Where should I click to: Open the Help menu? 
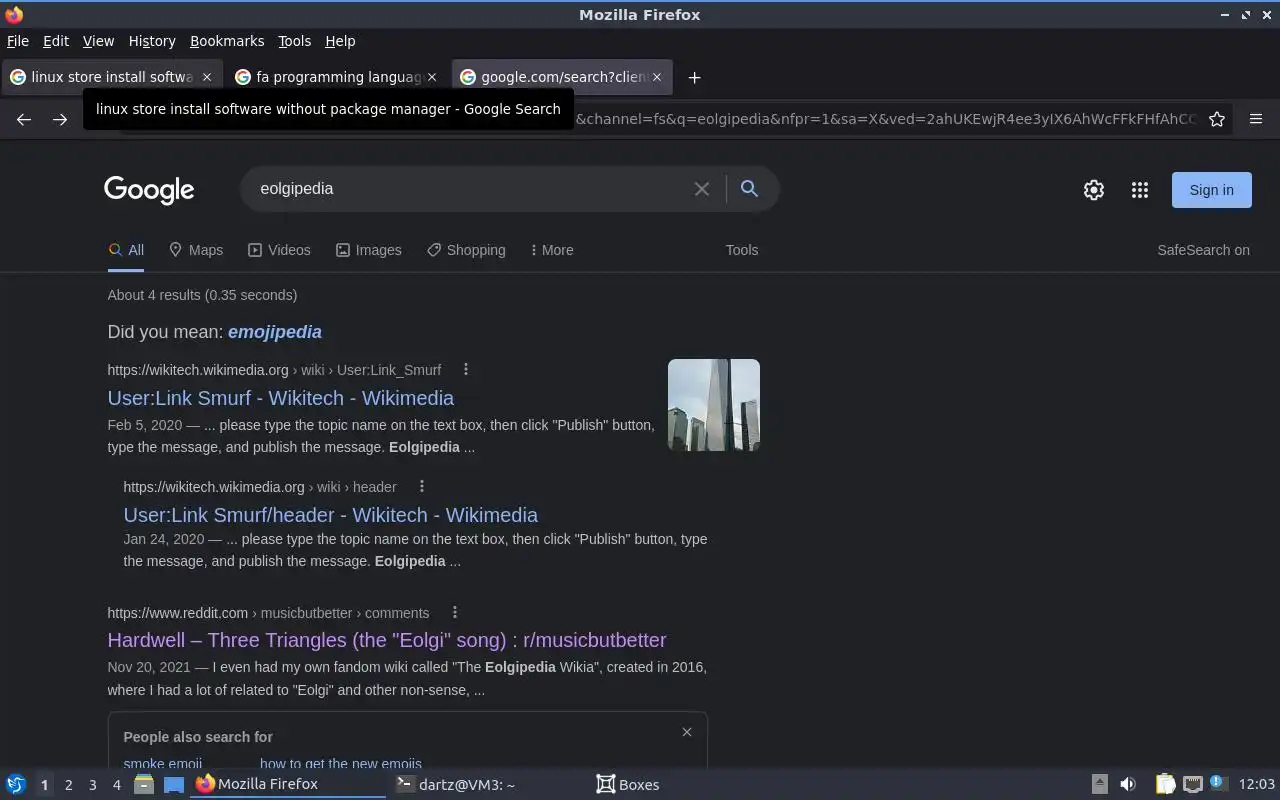[340, 41]
